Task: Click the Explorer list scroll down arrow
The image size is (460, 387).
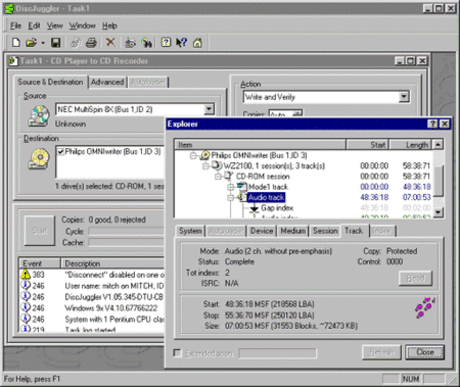Action: click(438, 211)
